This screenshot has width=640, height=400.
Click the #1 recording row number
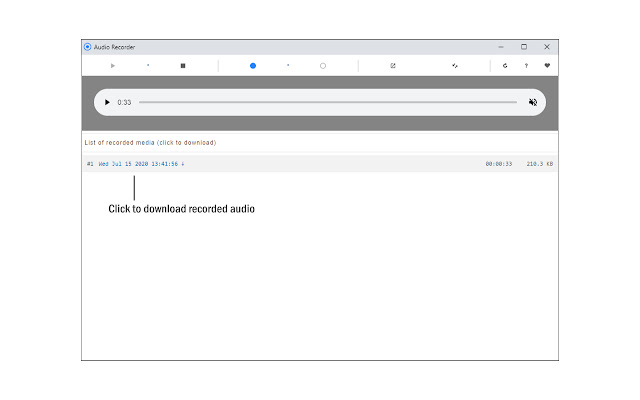(90, 164)
